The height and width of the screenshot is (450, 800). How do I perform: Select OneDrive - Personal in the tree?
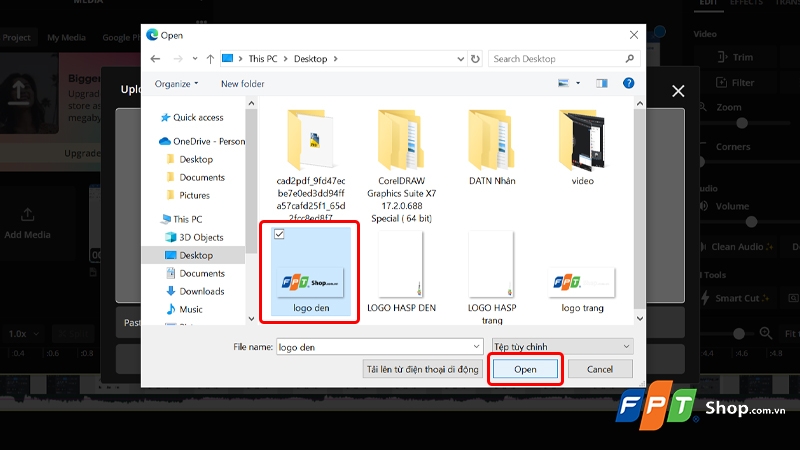click(x=202, y=141)
